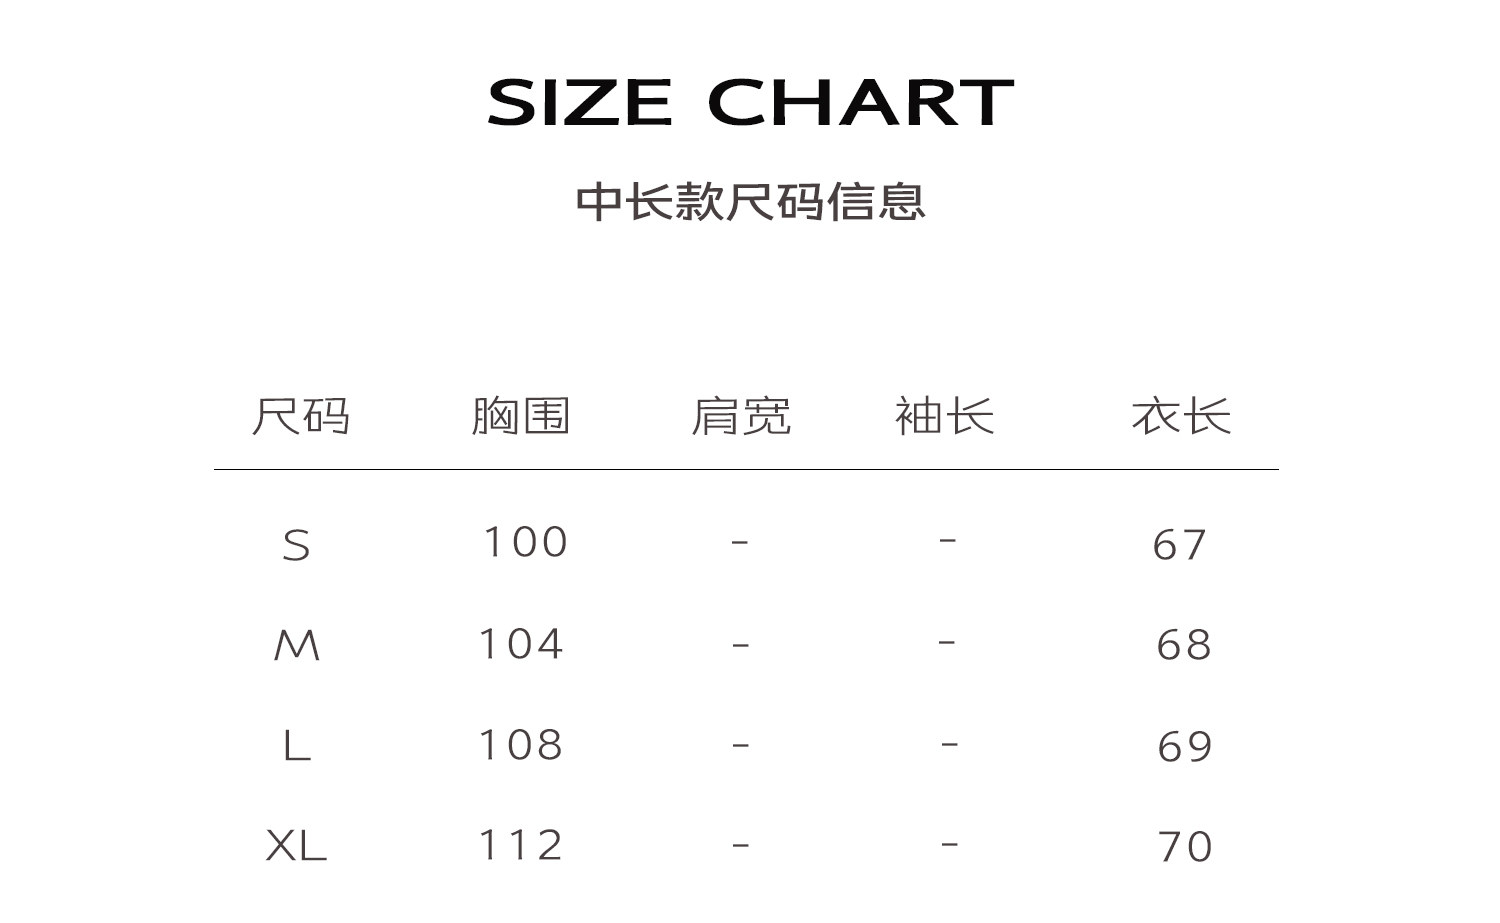Image resolution: width=1500 pixels, height=923 pixels.
Task: Select chest value 112
Action: (x=521, y=845)
